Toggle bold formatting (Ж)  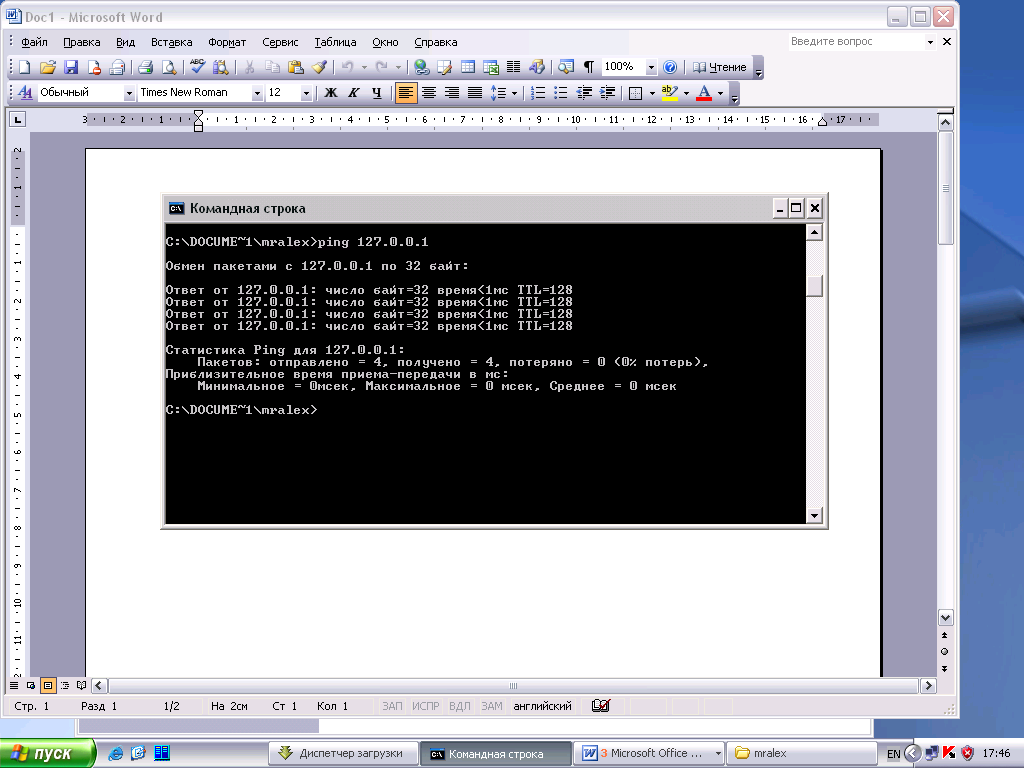pos(330,93)
